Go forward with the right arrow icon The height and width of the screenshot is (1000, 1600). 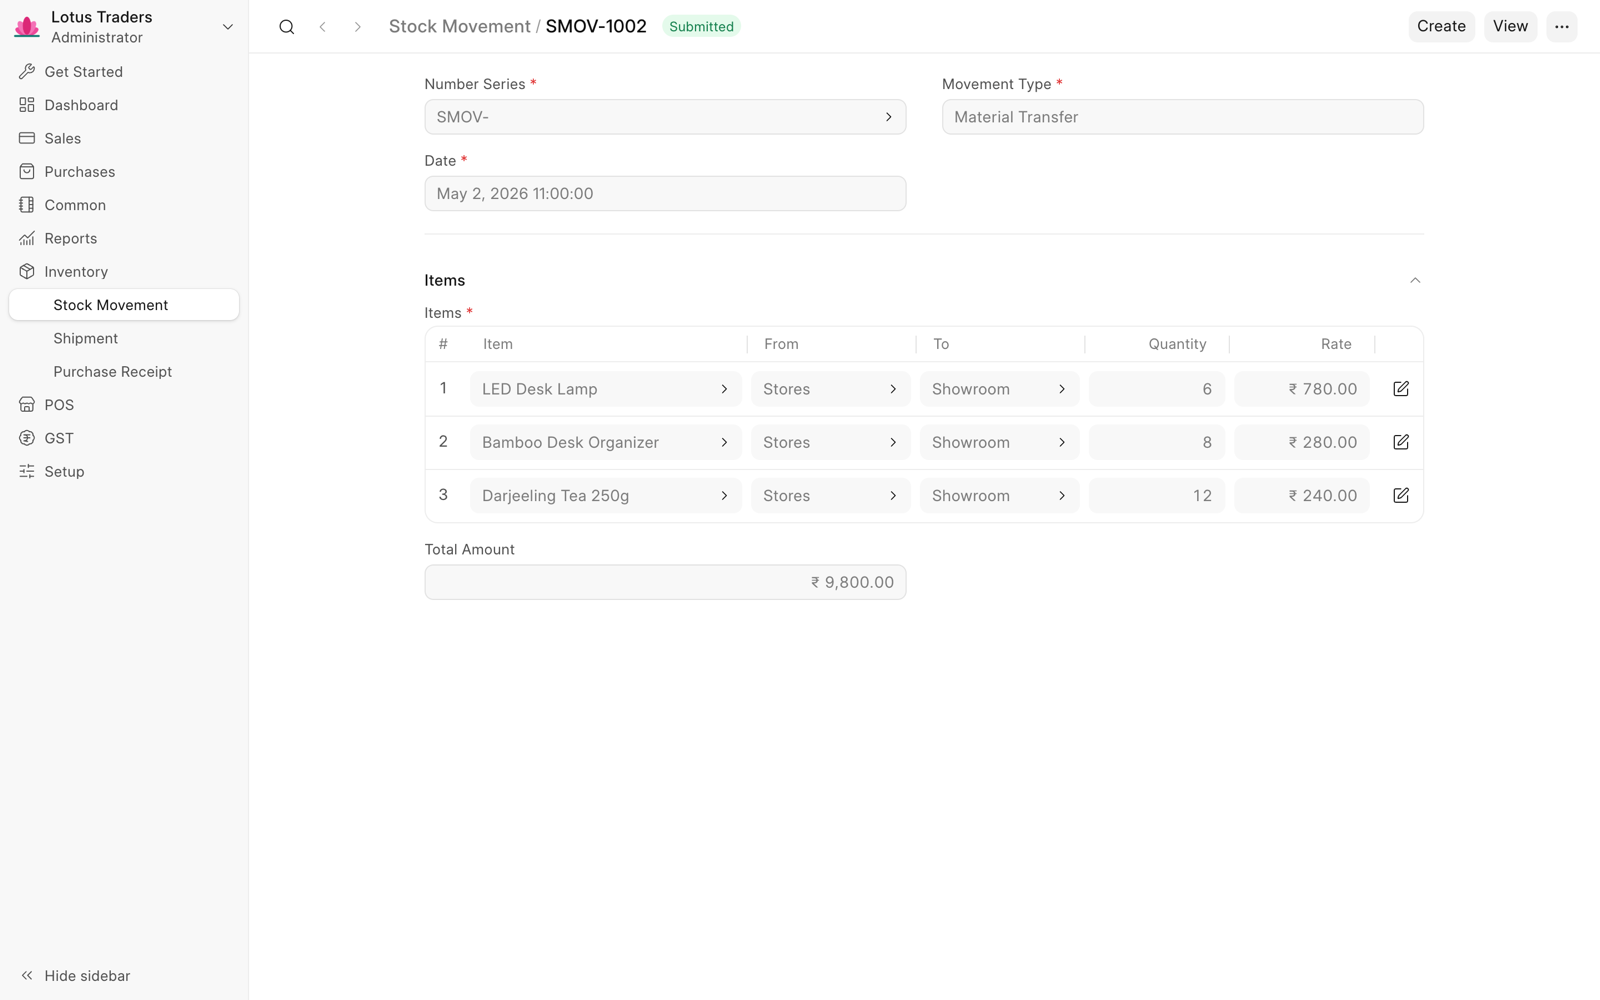click(357, 27)
